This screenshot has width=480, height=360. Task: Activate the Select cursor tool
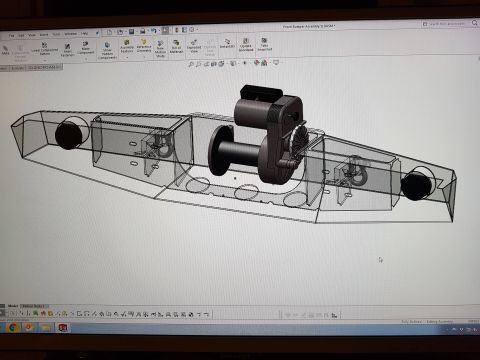point(166,31)
